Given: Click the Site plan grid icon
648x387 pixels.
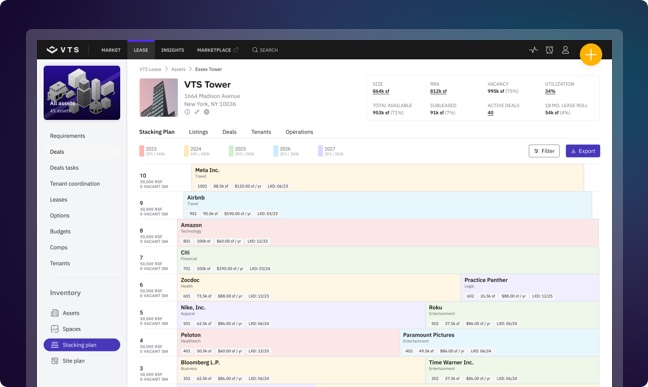Looking at the screenshot, I should point(55,361).
